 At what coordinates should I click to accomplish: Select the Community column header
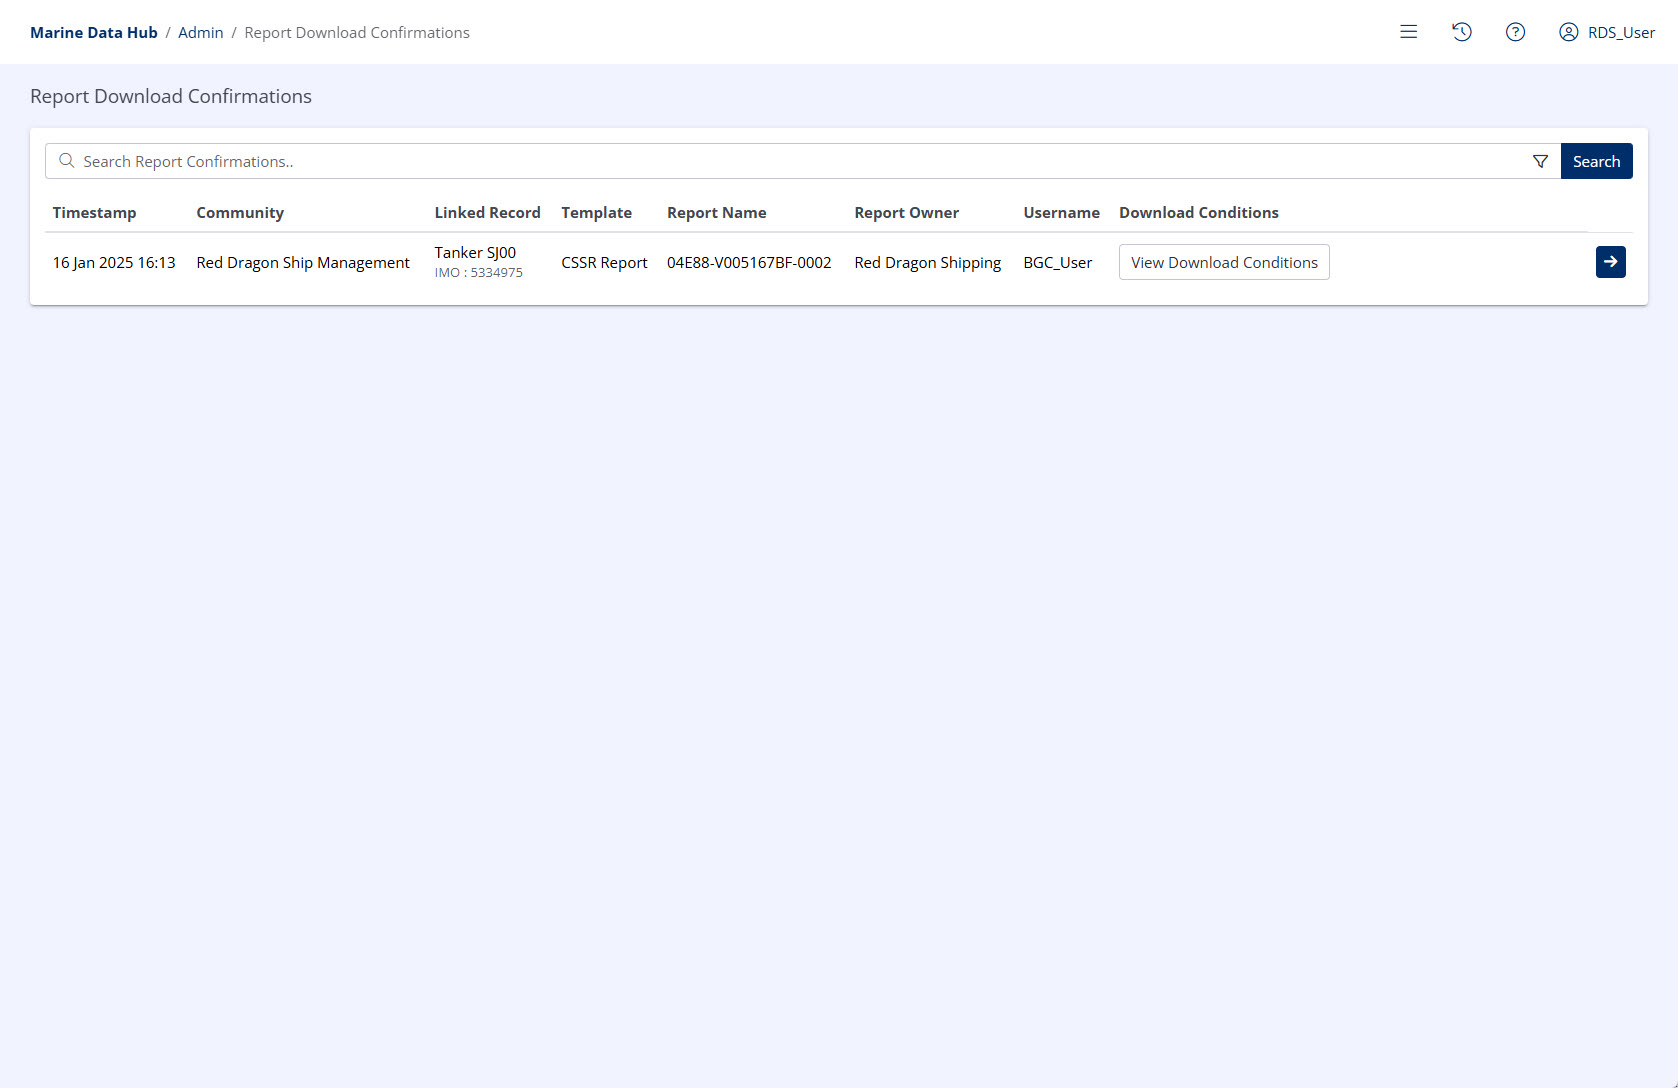coord(240,212)
